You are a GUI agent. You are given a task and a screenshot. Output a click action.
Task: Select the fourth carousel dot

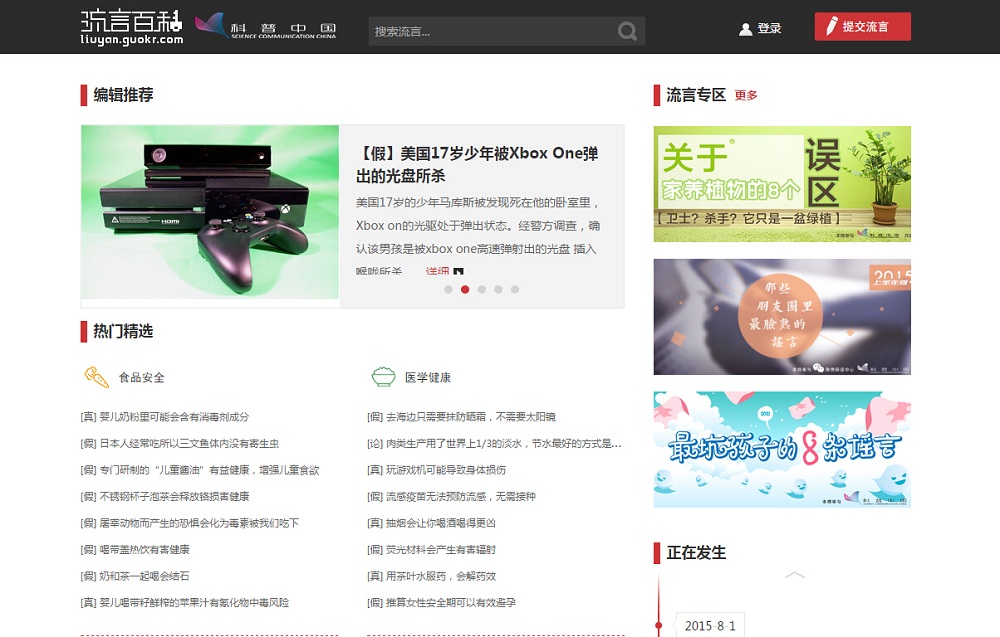(x=498, y=289)
